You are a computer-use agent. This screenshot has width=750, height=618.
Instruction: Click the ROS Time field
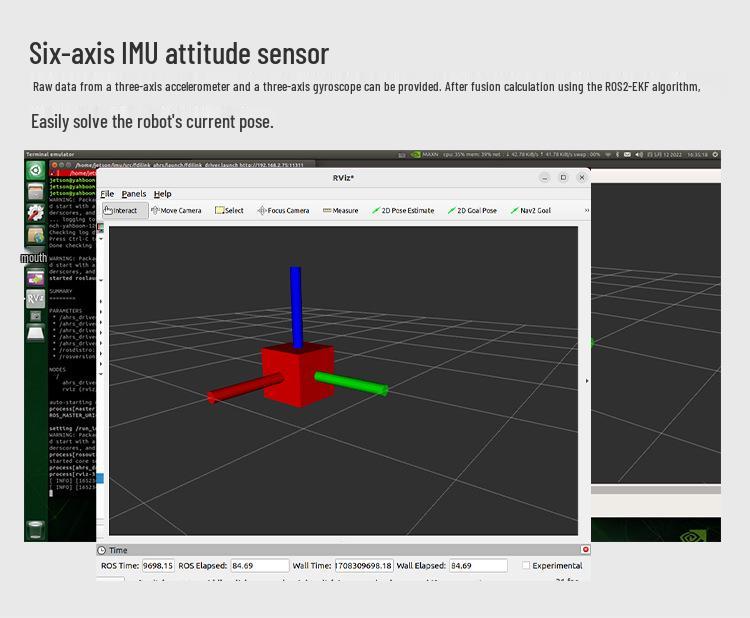click(x=158, y=565)
